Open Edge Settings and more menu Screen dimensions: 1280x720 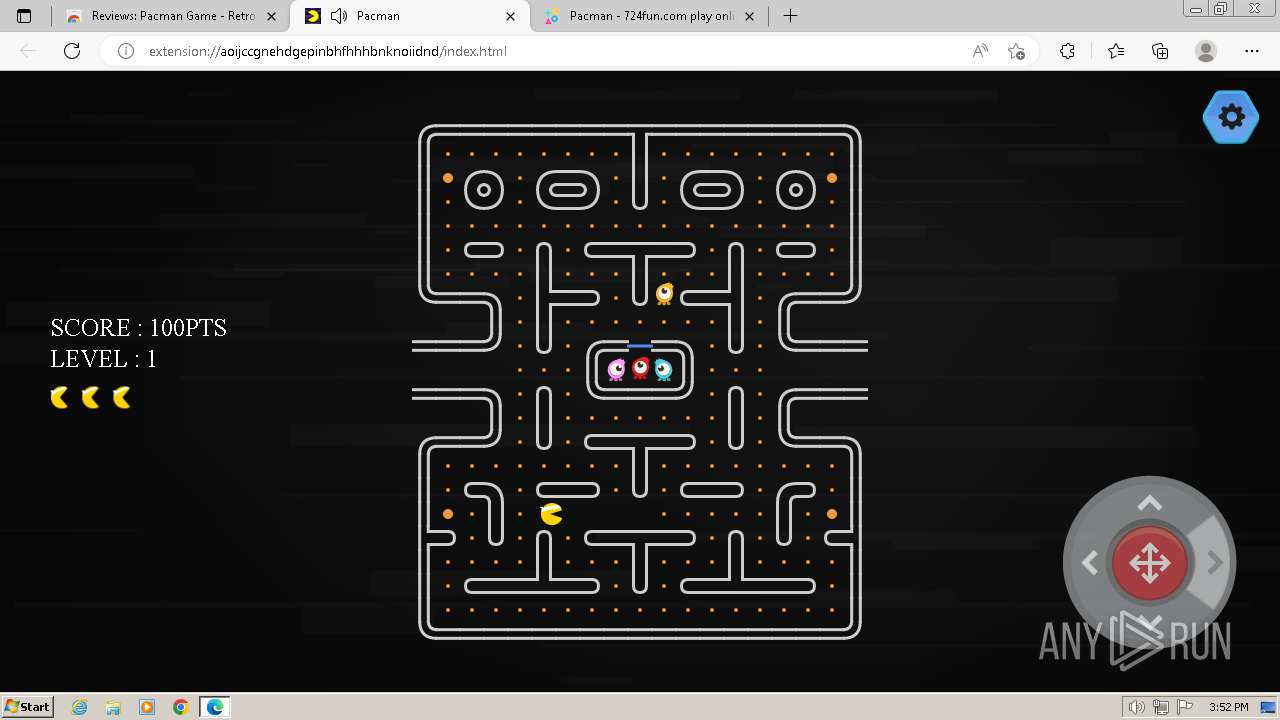(x=1252, y=51)
